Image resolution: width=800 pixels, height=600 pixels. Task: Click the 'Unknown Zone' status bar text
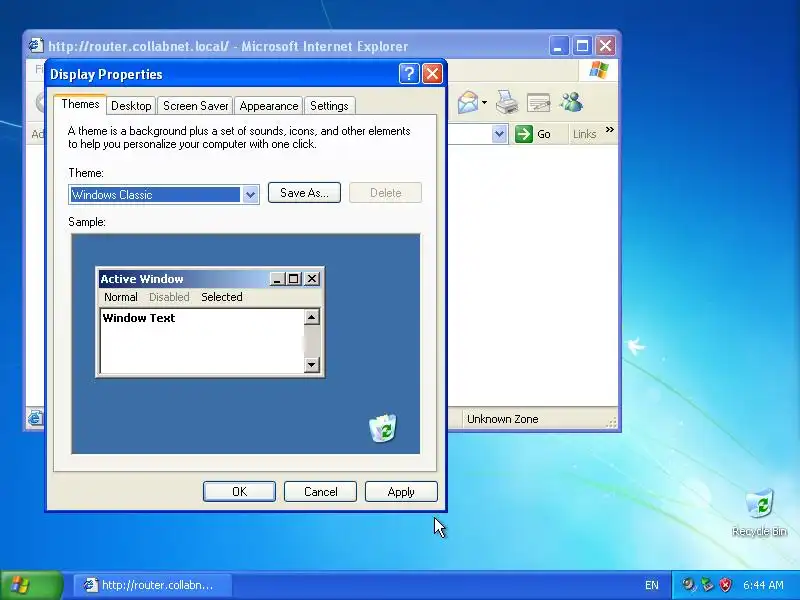click(503, 419)
